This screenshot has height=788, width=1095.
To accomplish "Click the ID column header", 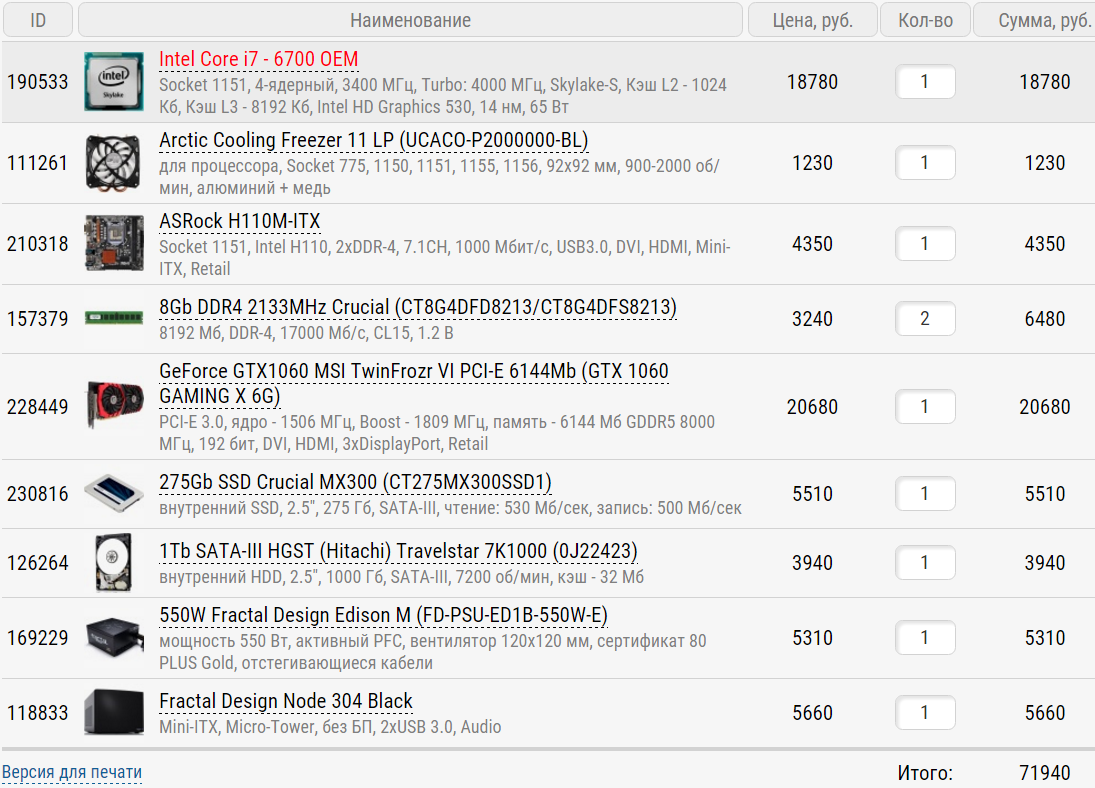I will click(x=38, y=20).
